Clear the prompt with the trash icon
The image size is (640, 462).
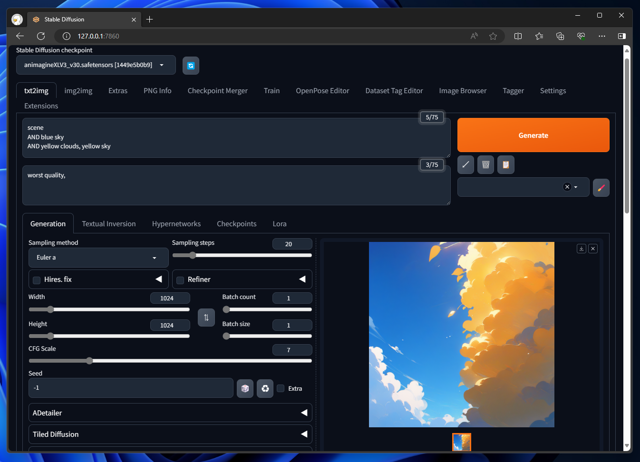485,165
